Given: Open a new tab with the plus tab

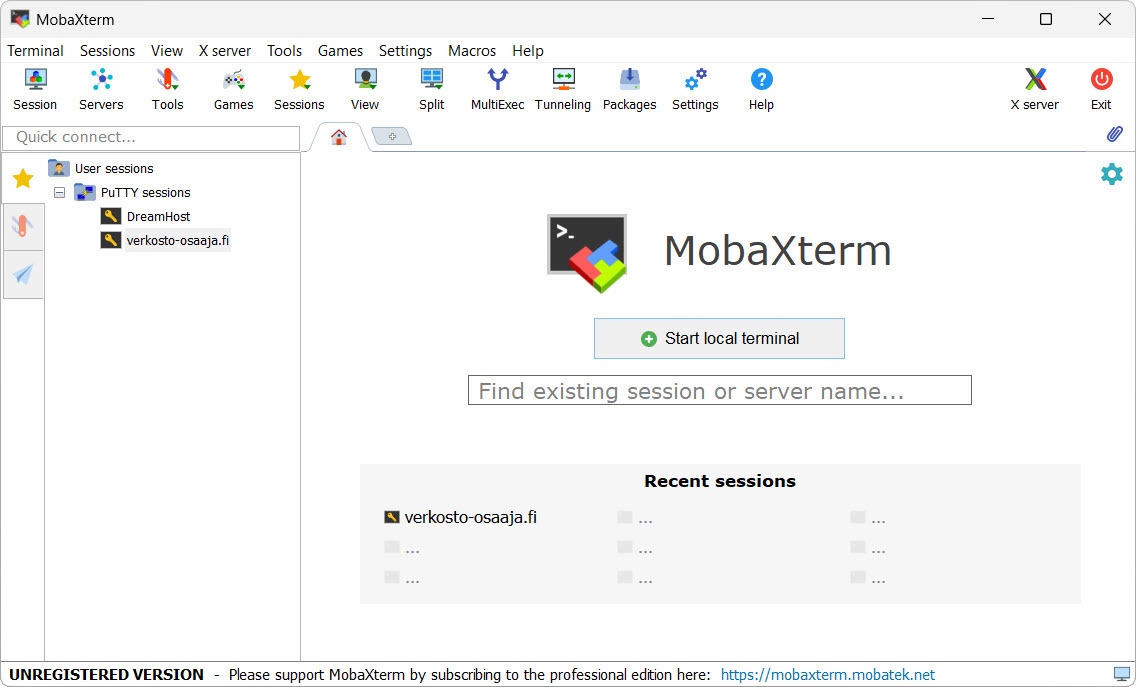Looking at the screenshot, I should click(391, 135).
